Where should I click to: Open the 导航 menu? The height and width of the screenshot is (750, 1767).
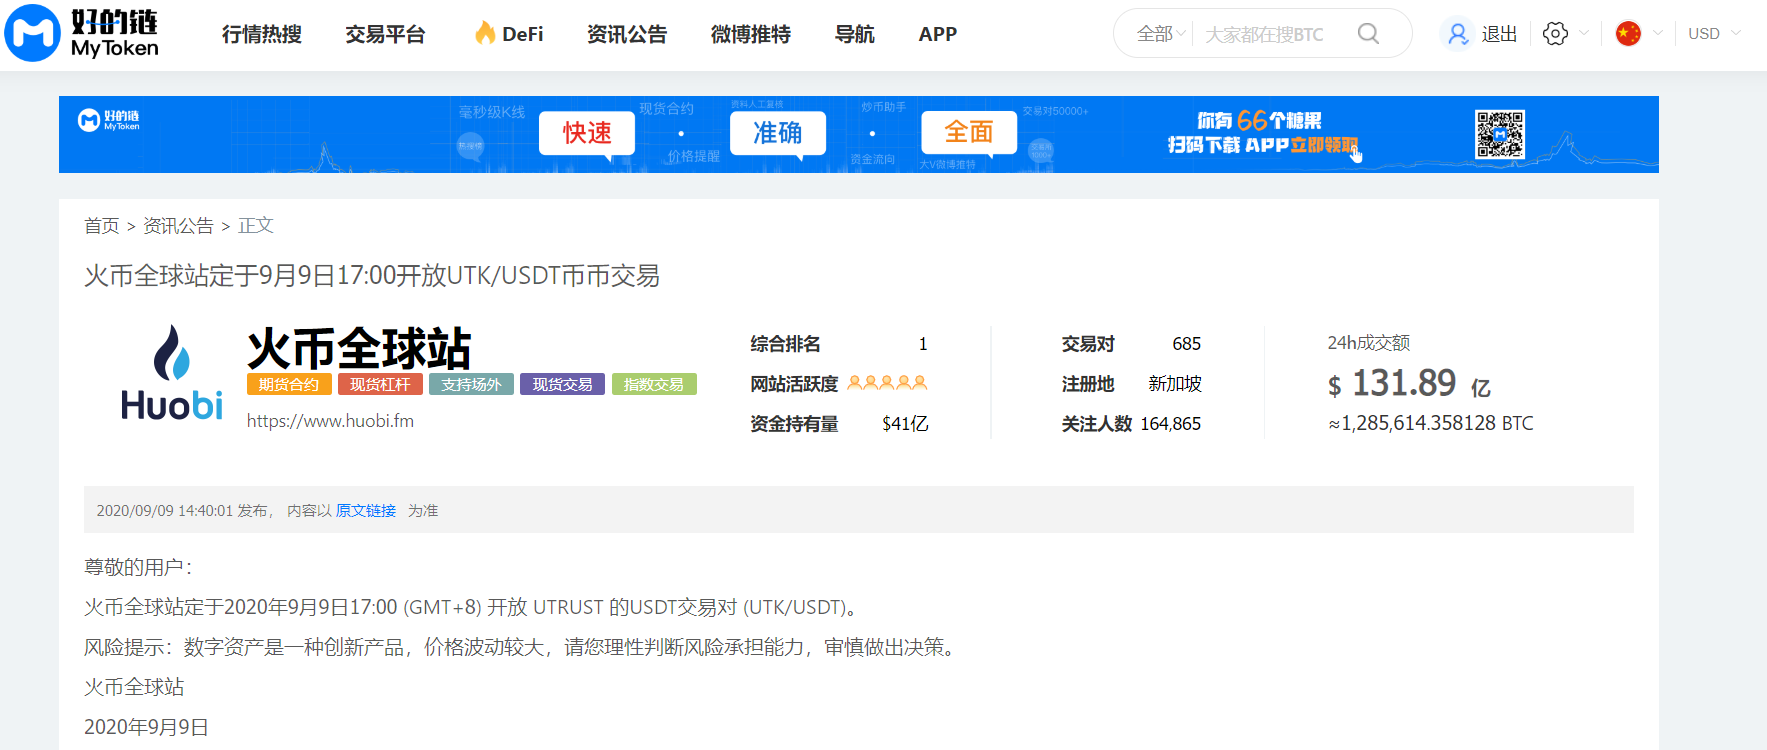855,34
